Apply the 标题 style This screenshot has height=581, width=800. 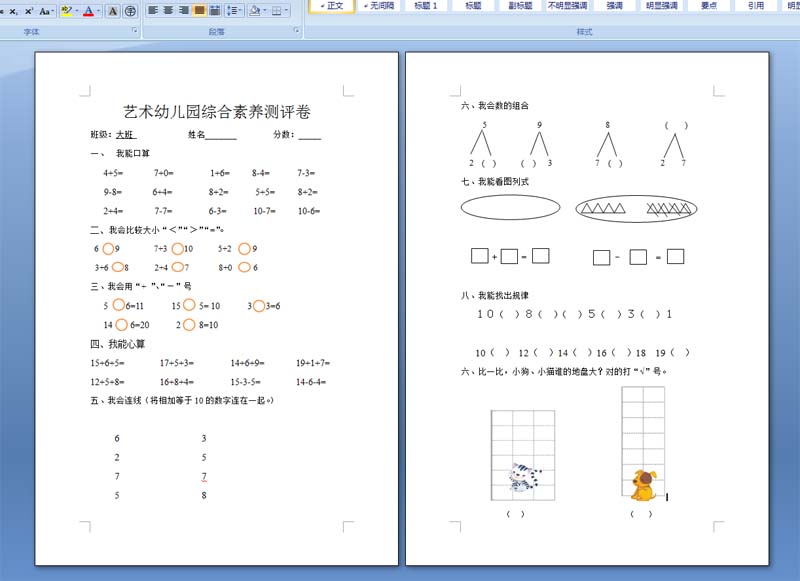(x=473, y=6)
